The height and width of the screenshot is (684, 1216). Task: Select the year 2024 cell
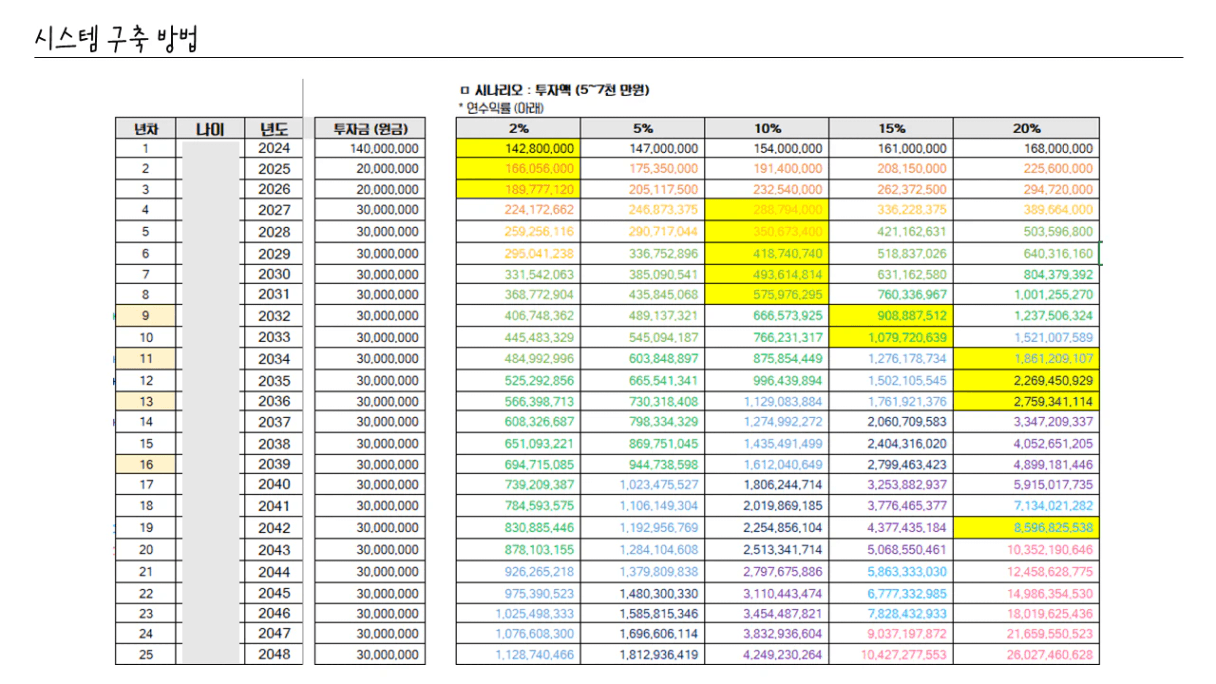coord(273,148)
